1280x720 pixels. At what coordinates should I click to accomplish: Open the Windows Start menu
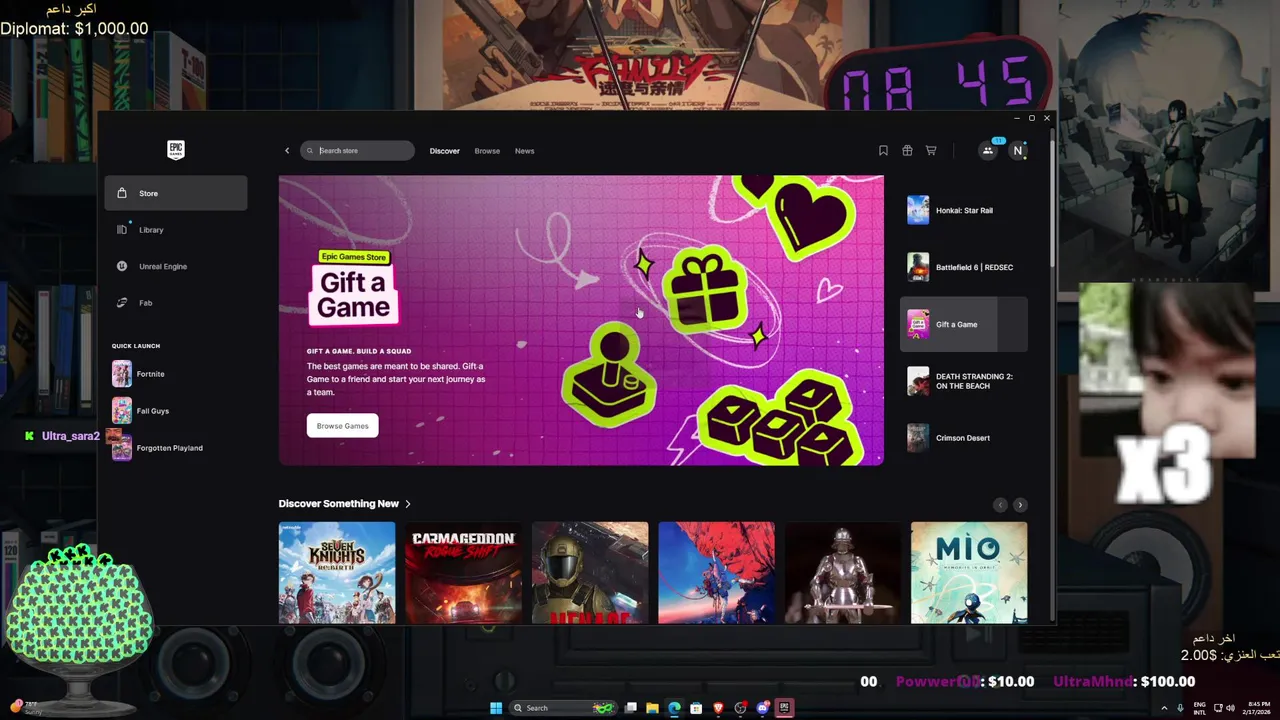pyautogui.click(x=496, y=708)
